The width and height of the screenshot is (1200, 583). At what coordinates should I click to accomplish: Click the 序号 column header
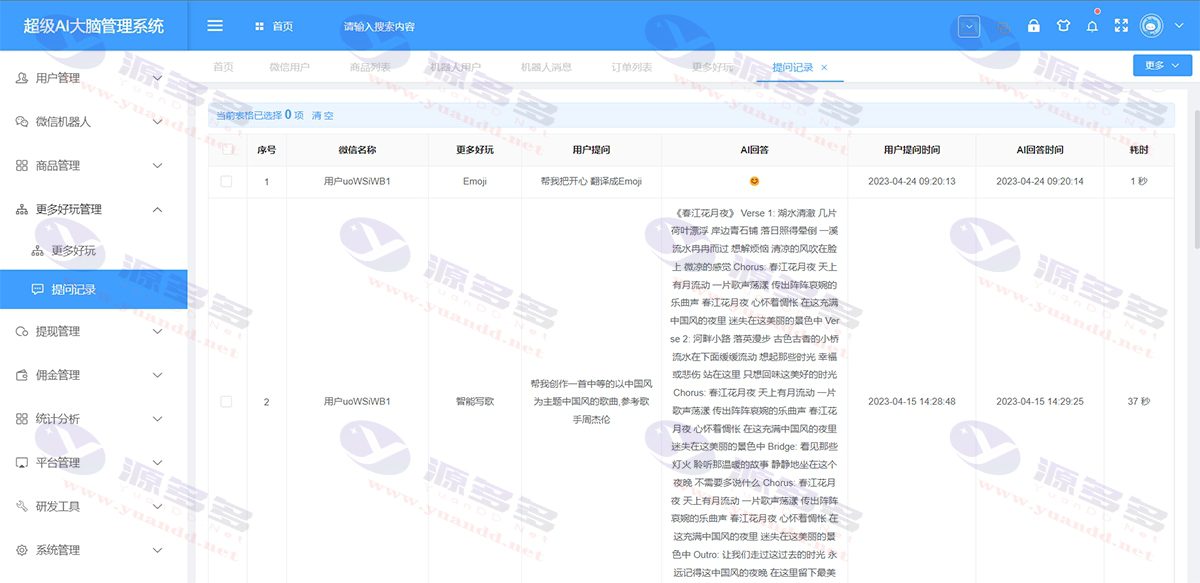266,150
